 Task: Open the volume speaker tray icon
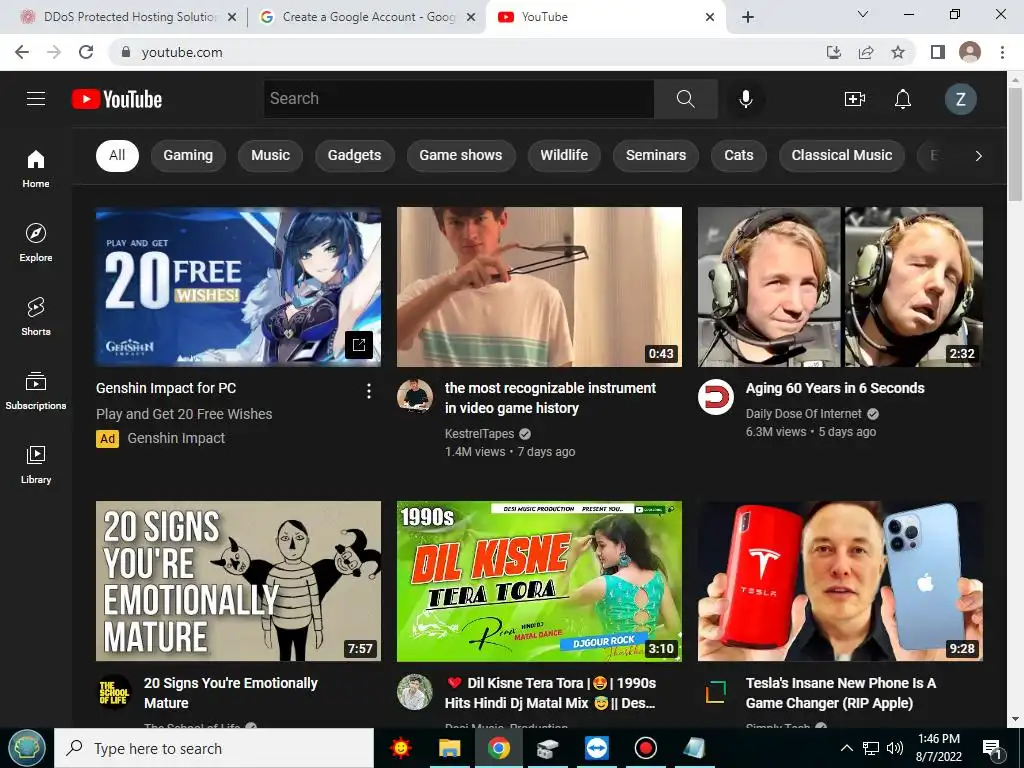pos(895,748)
